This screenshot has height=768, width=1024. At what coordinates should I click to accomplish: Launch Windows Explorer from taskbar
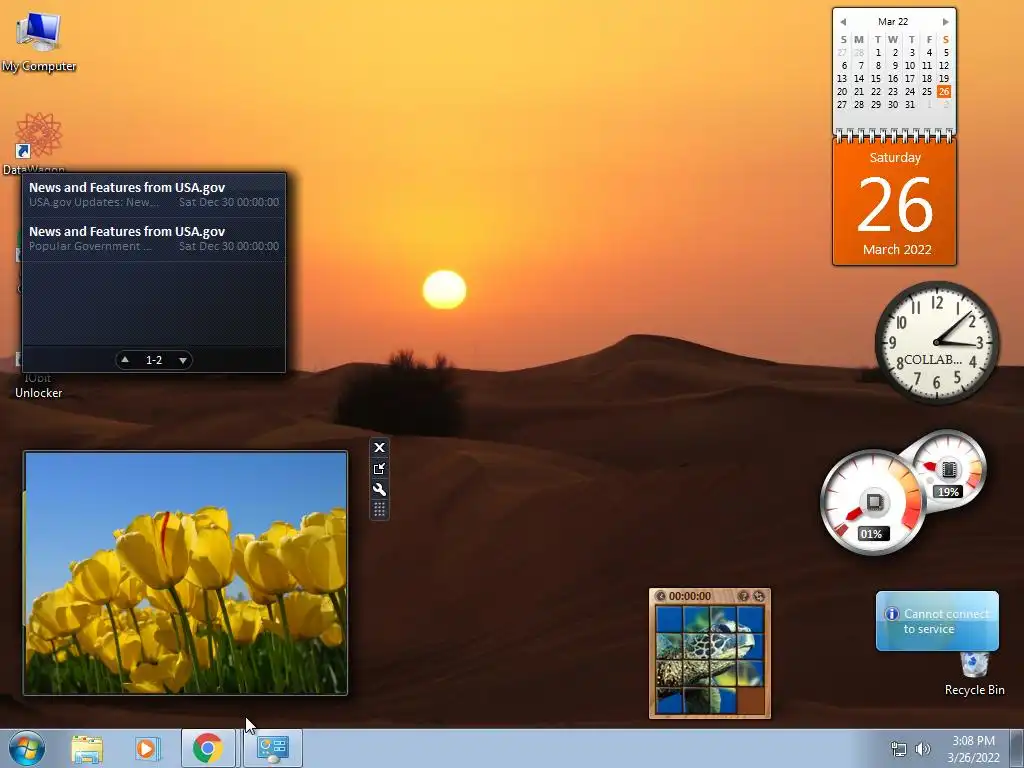pyautogui.click(x=87, y=749)
